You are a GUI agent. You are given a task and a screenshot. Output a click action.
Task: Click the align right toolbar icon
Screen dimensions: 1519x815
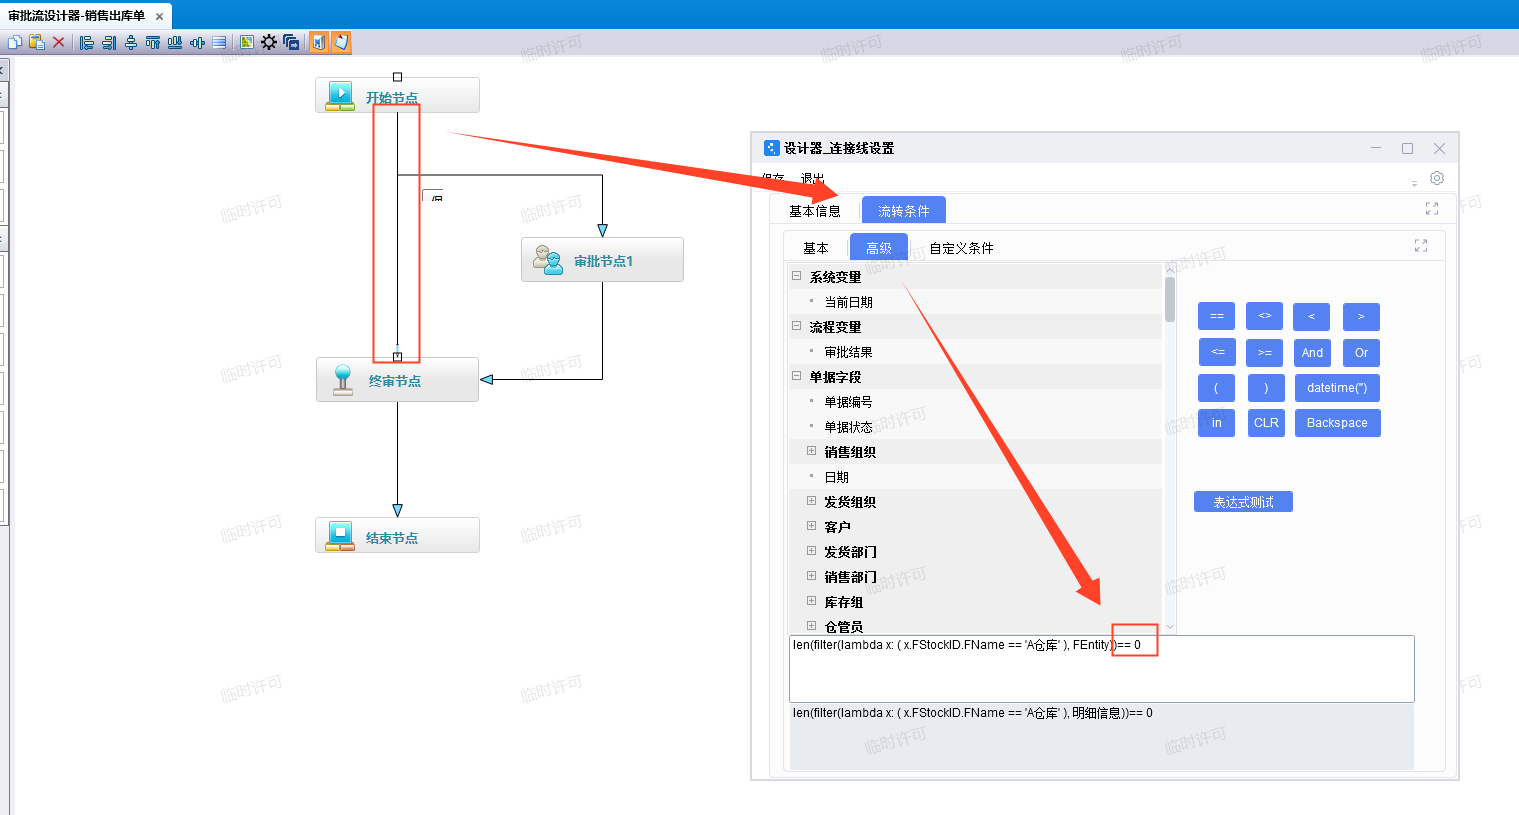(x=109, y=42)
